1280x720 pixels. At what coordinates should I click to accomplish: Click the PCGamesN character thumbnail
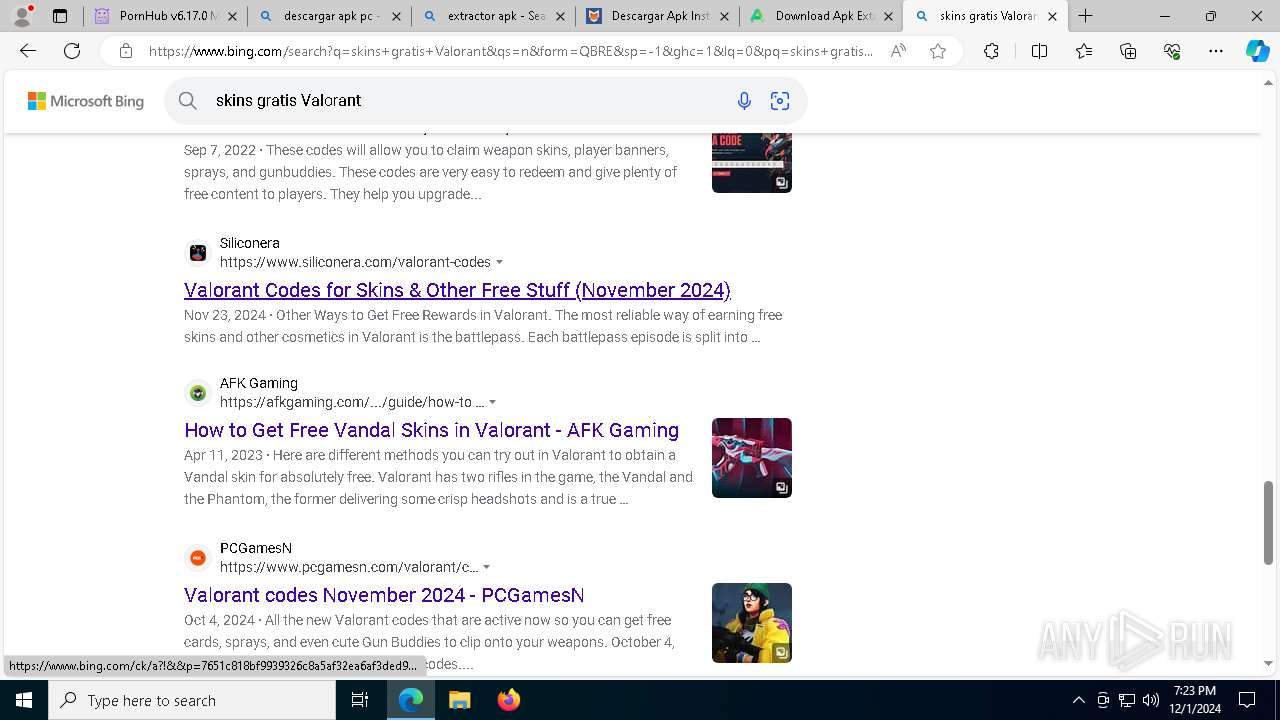coord(752,623)
